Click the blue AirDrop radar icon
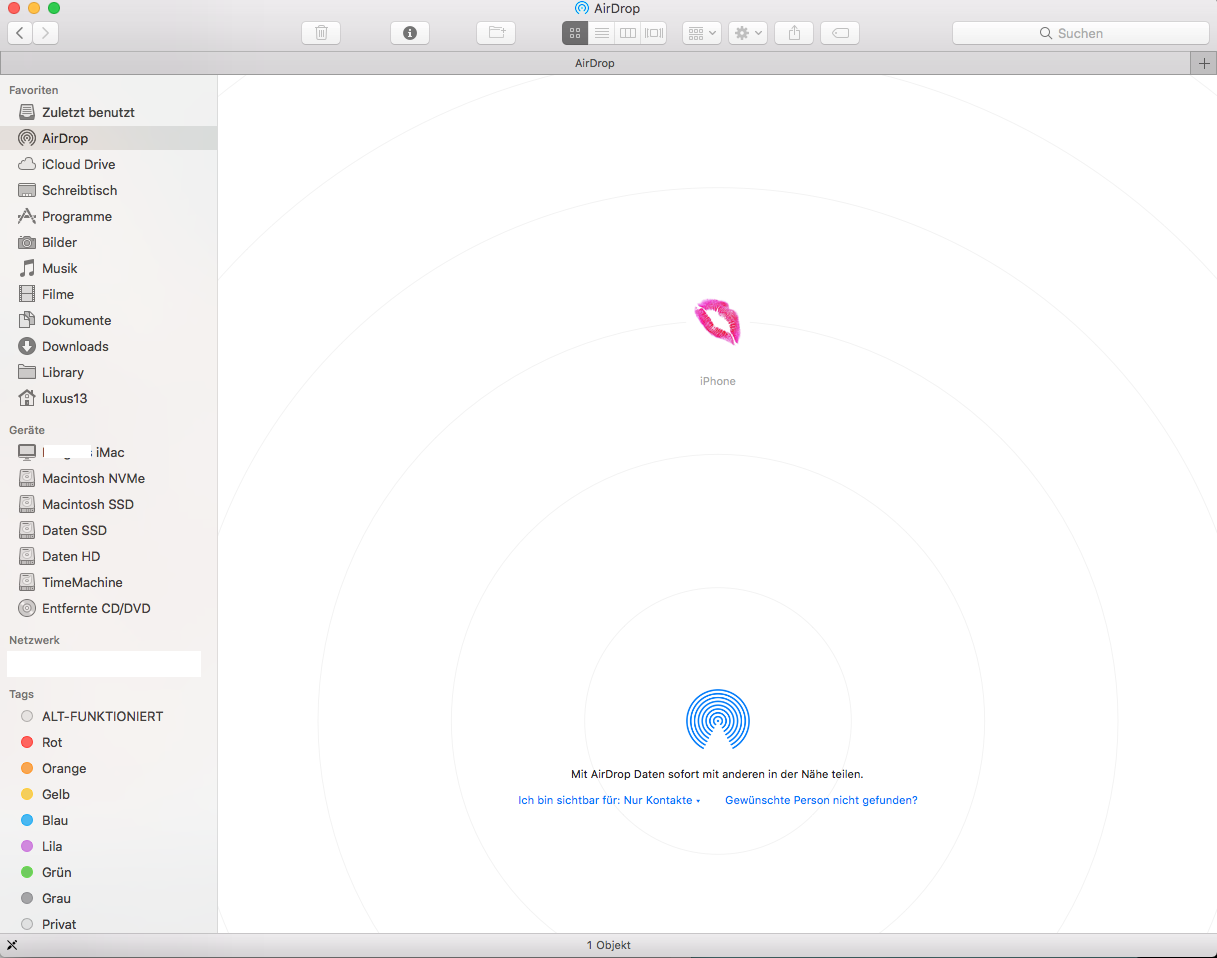This screenshot has height=958, width=1217. 717,719
